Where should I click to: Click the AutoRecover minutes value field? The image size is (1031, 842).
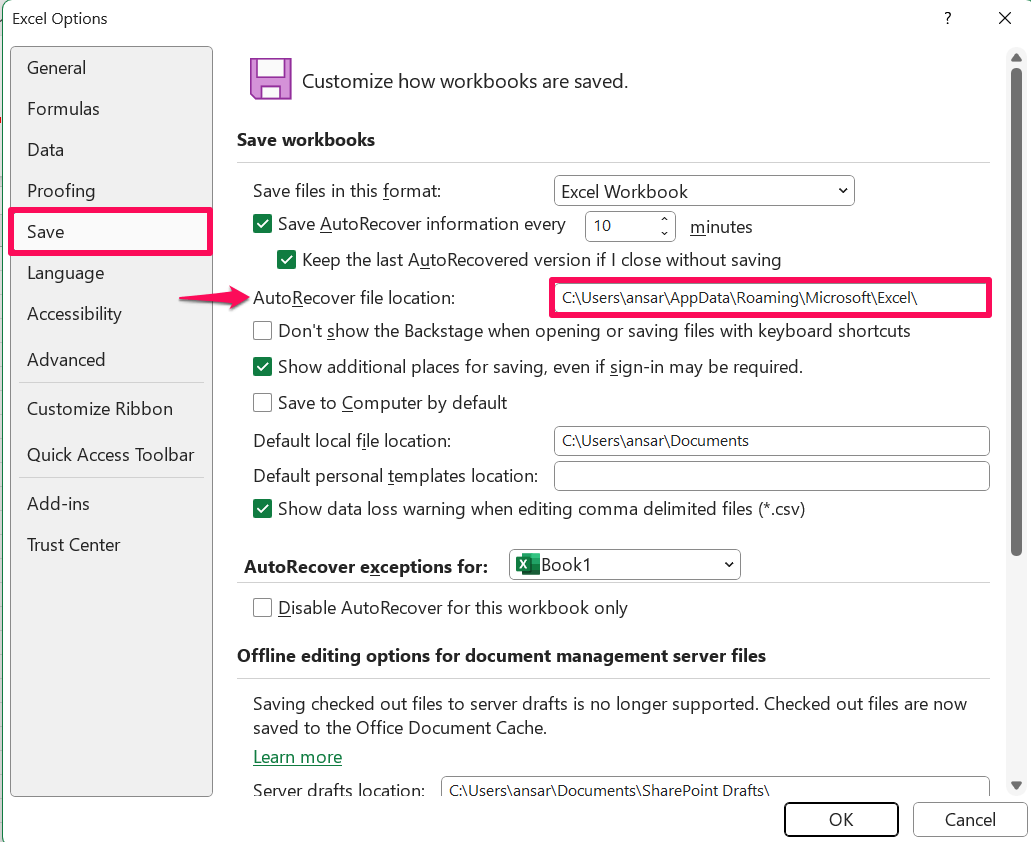point(621,226)
